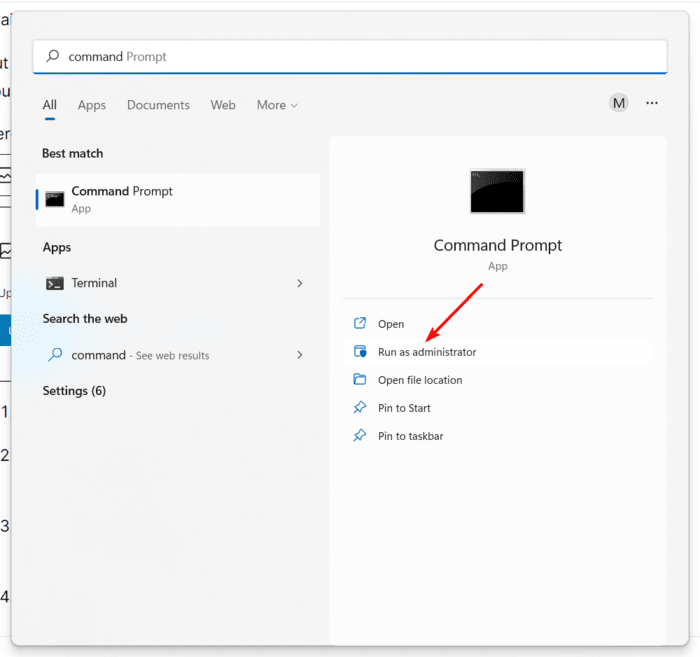Click the Best match heading

click(x=73, y=154)
